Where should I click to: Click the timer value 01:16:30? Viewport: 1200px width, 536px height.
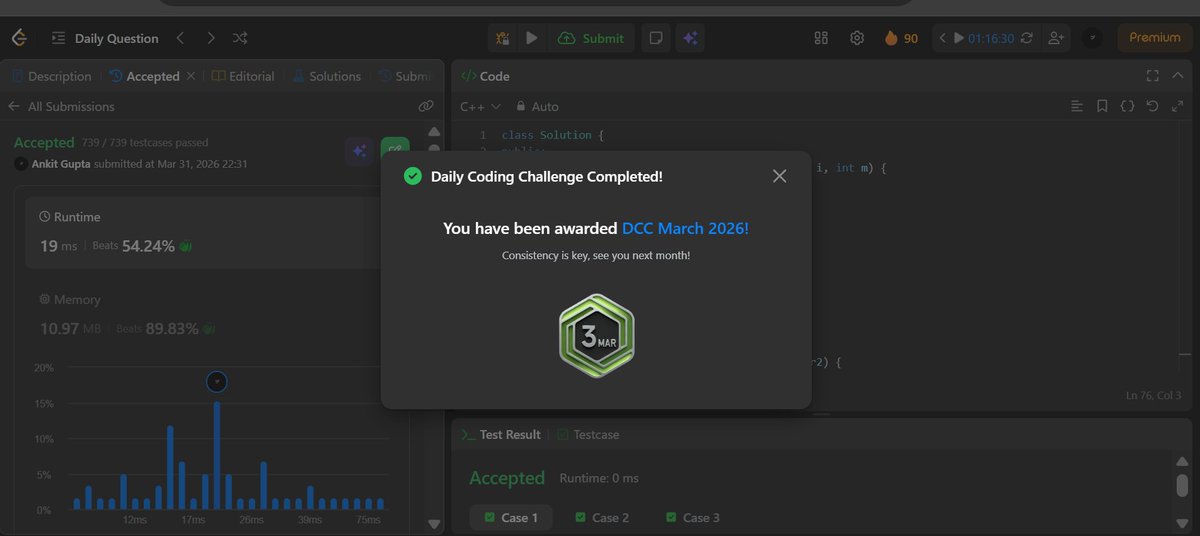tap(991, 38)
